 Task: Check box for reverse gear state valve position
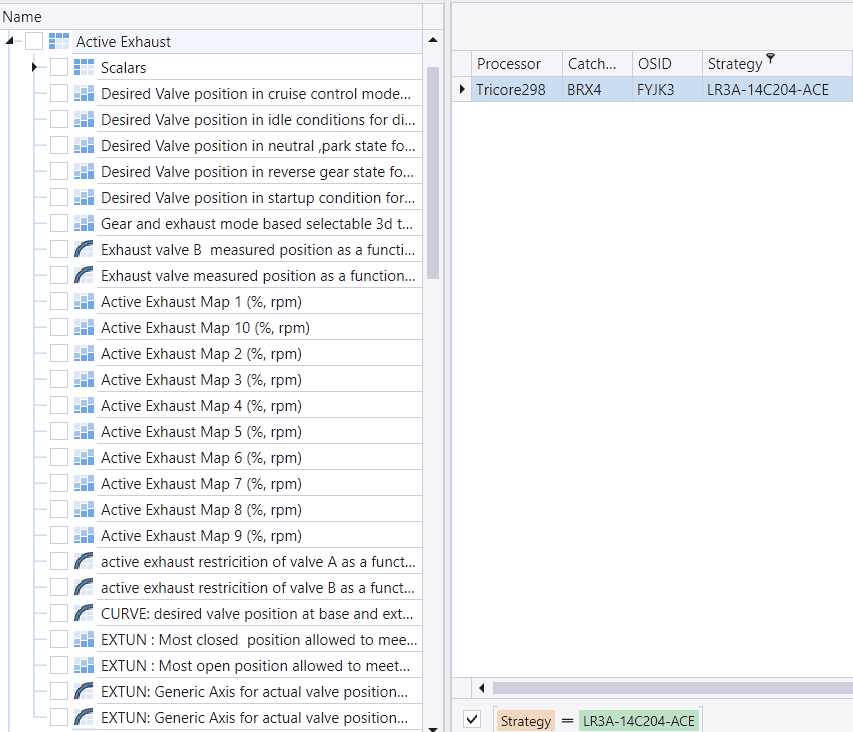(x=59, y=171)
